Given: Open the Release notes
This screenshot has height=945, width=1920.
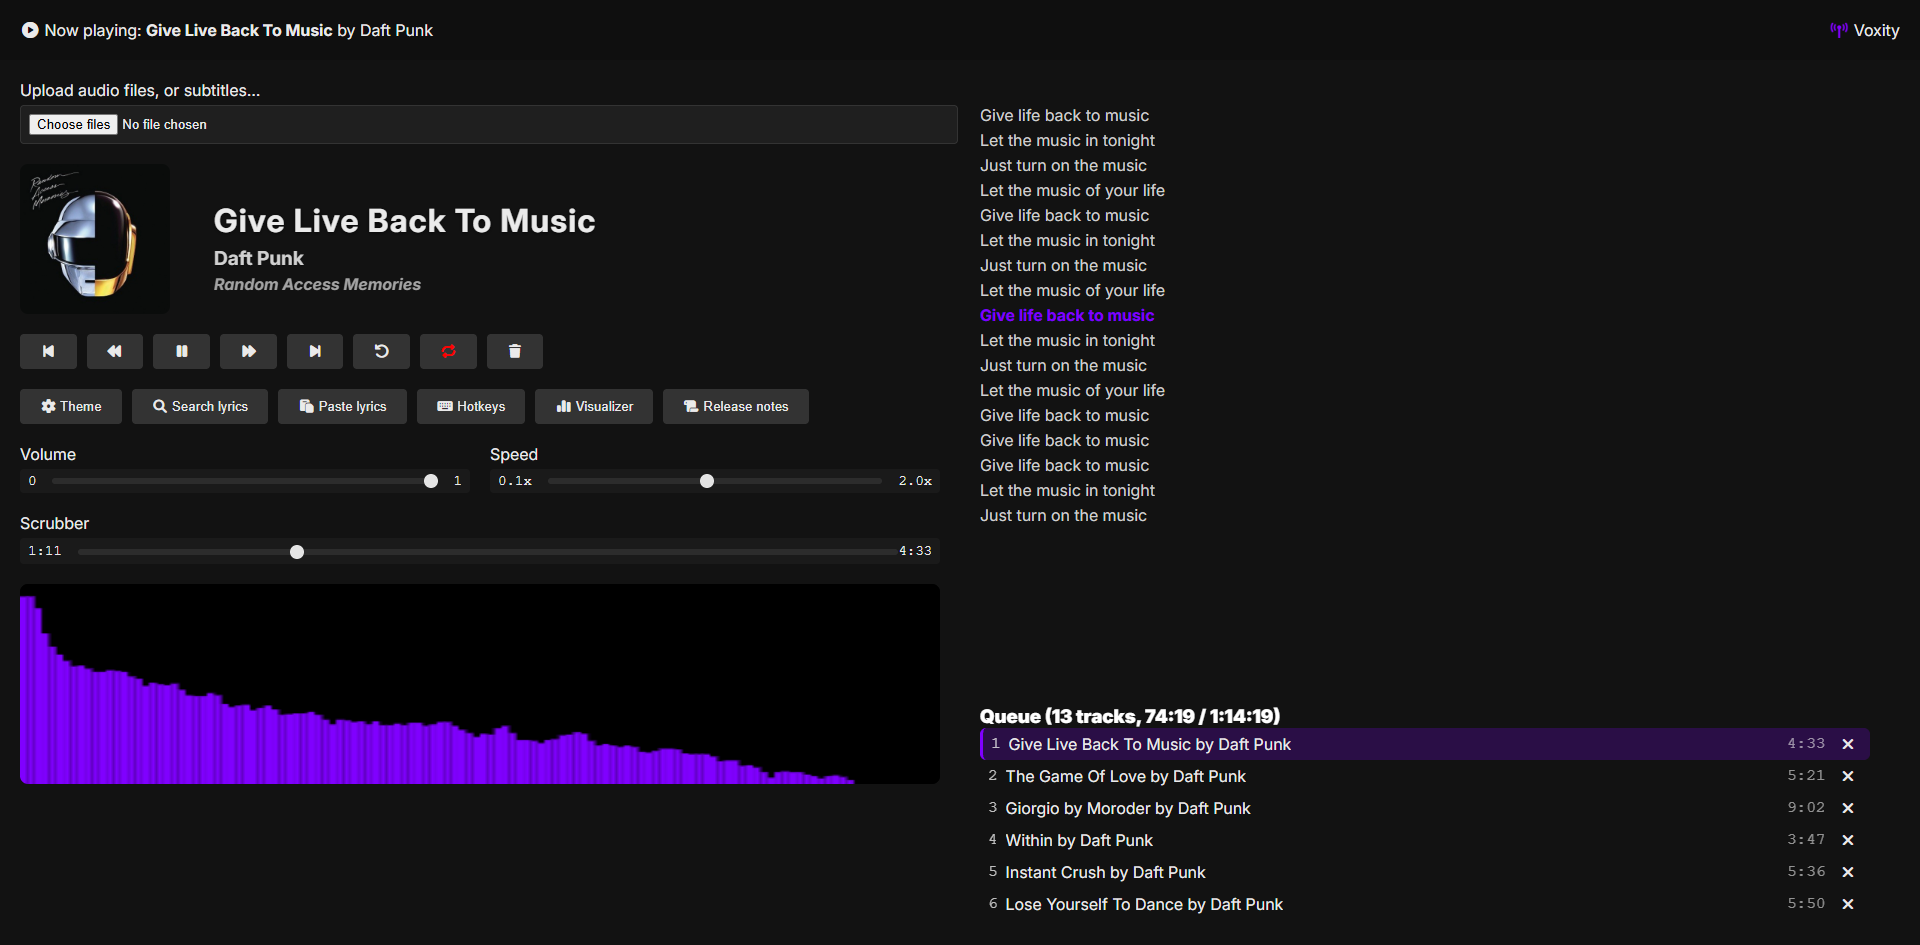Looking at the screenshot, I should click(x=736, y=406).
